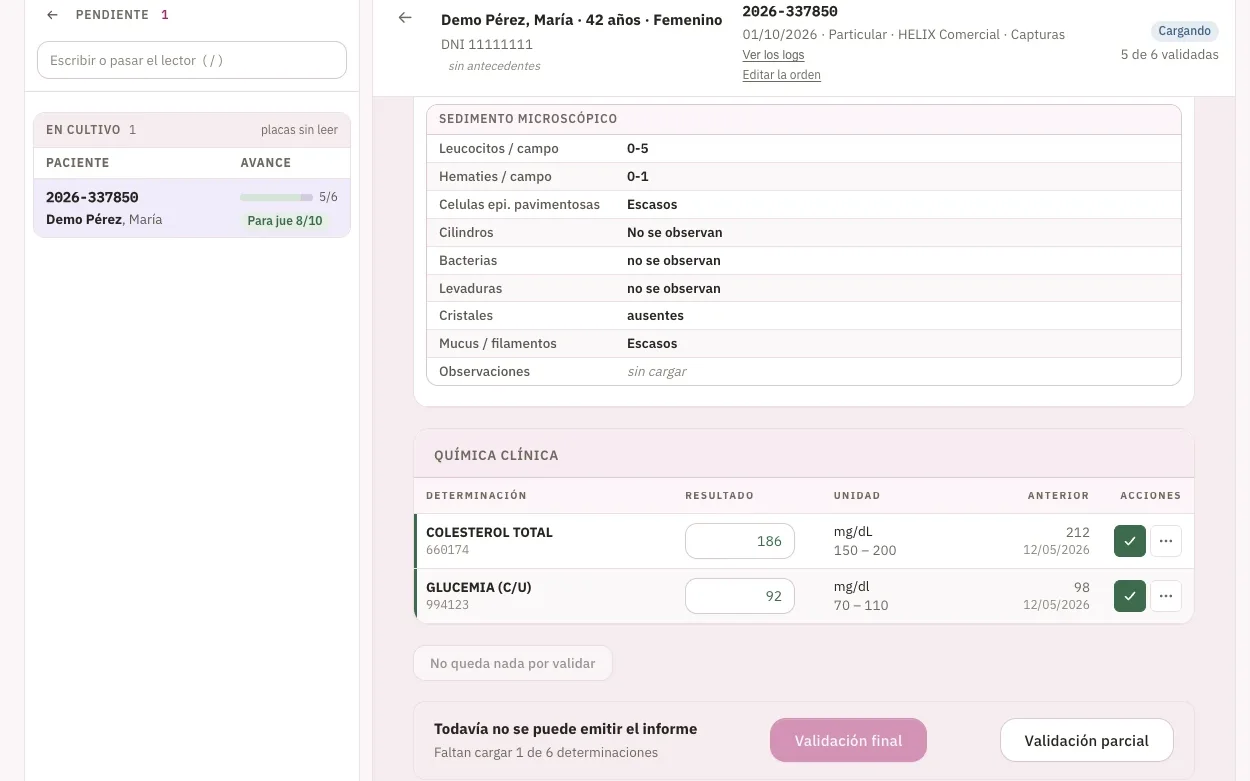
Task: Click Cristales value ausentes
Action: pyautogui.click(x=655, y=315)
